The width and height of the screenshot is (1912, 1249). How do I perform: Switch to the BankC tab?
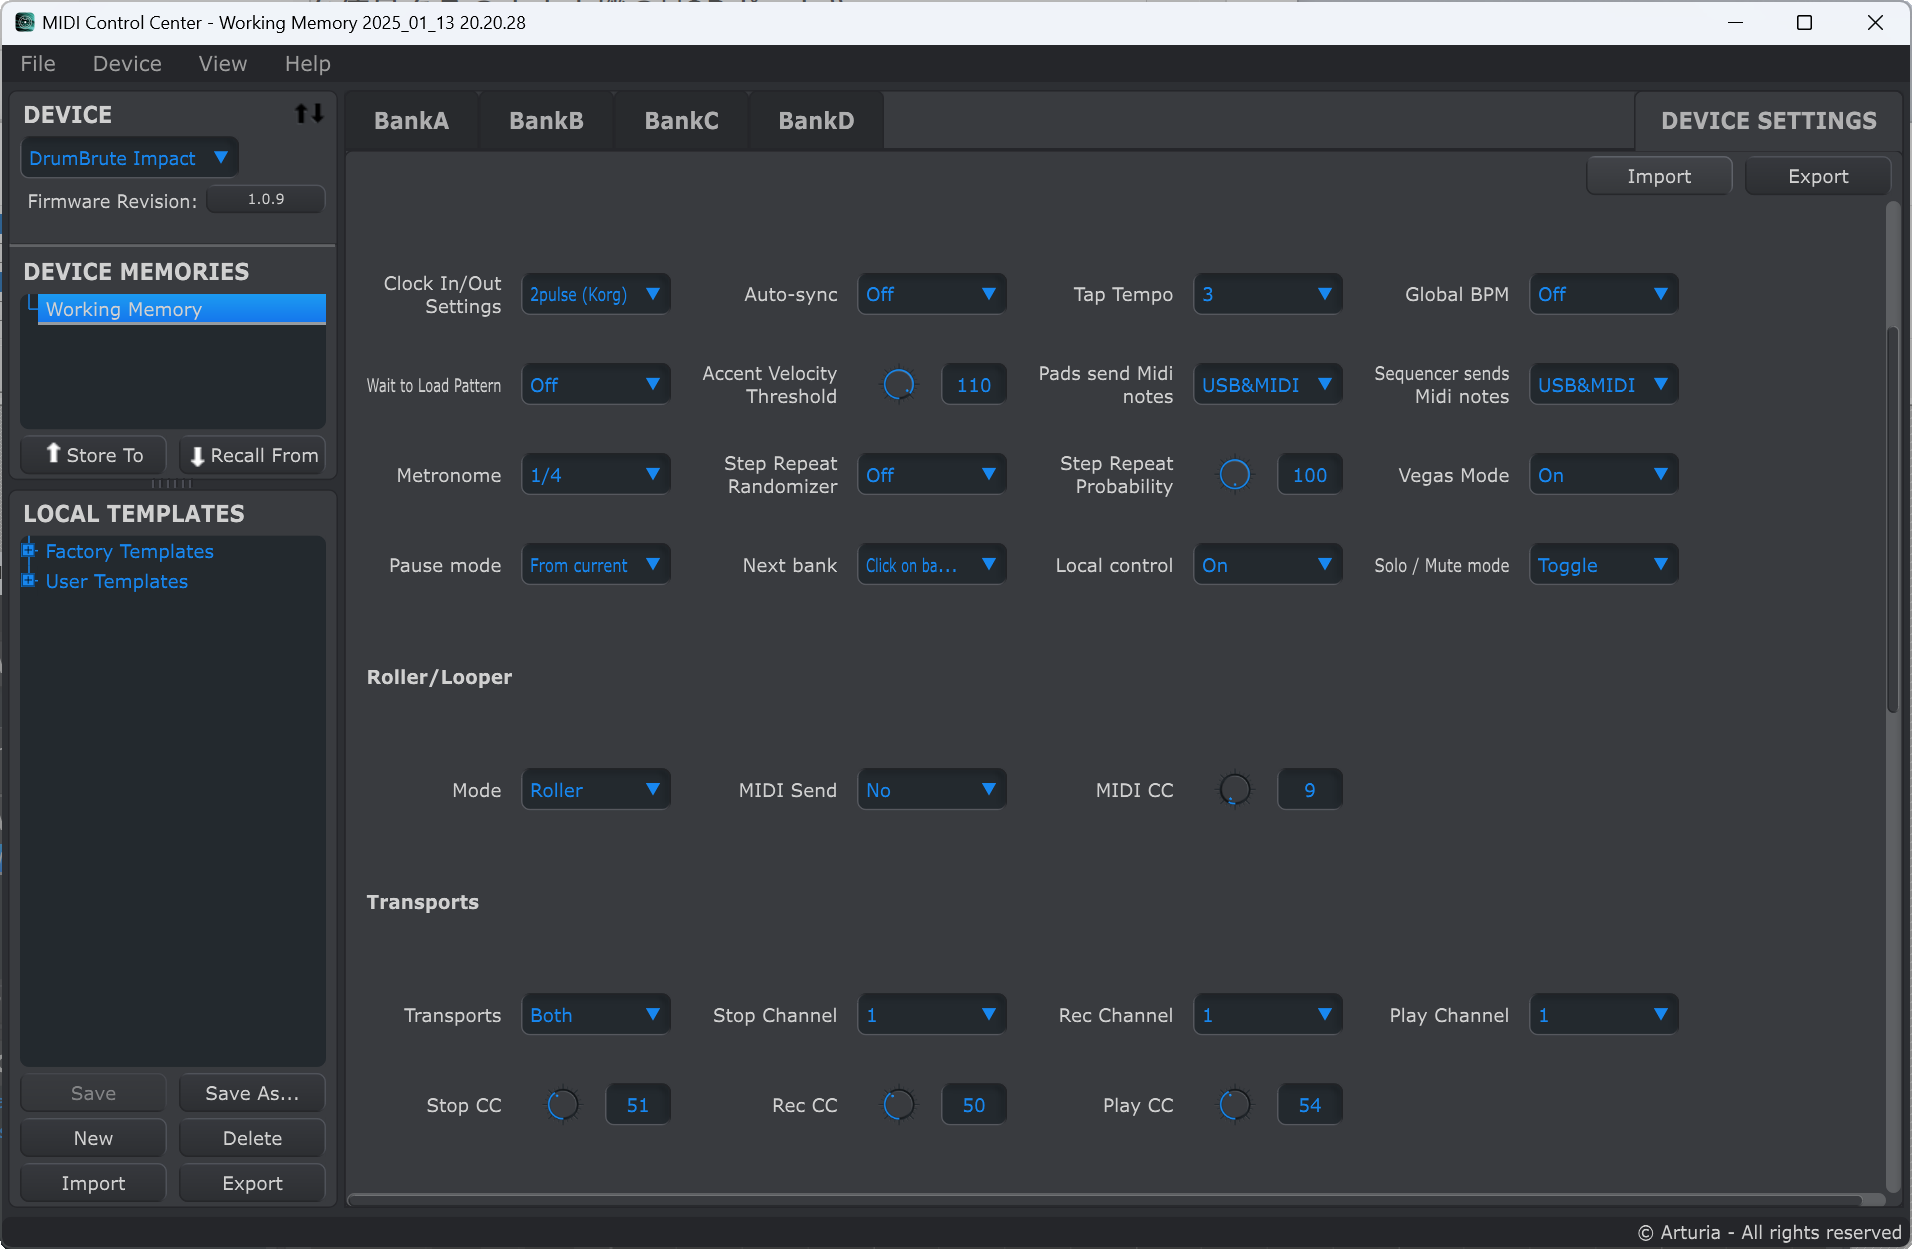click(681, 121)
